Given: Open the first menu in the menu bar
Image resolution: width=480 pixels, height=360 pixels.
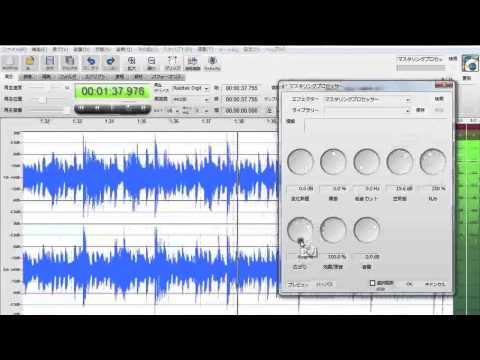Looking at the screenshot, I should (14, 50).
